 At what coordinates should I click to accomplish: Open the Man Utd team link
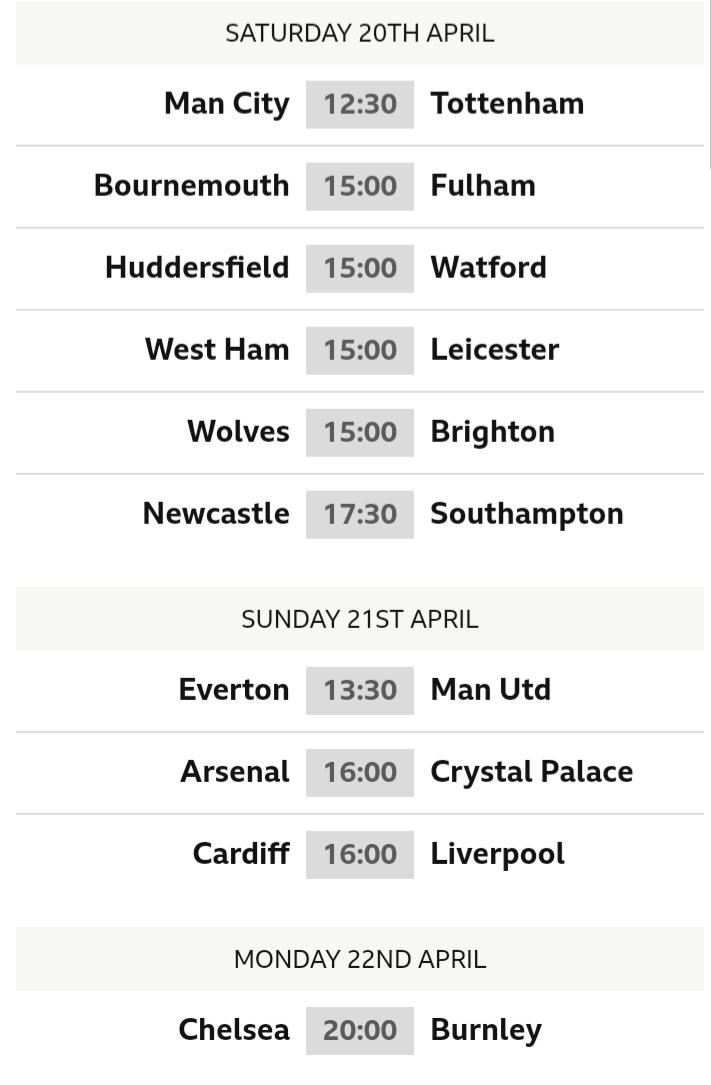491,690
